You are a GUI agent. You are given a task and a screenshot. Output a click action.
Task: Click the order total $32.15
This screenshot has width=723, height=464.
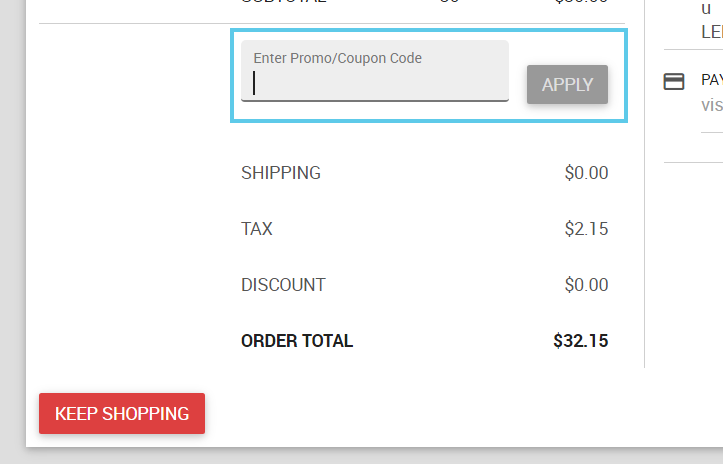(580, 341)
